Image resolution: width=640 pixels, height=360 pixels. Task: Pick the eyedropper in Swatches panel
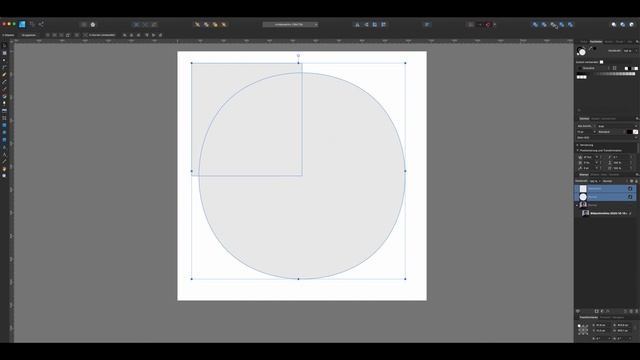591,49
